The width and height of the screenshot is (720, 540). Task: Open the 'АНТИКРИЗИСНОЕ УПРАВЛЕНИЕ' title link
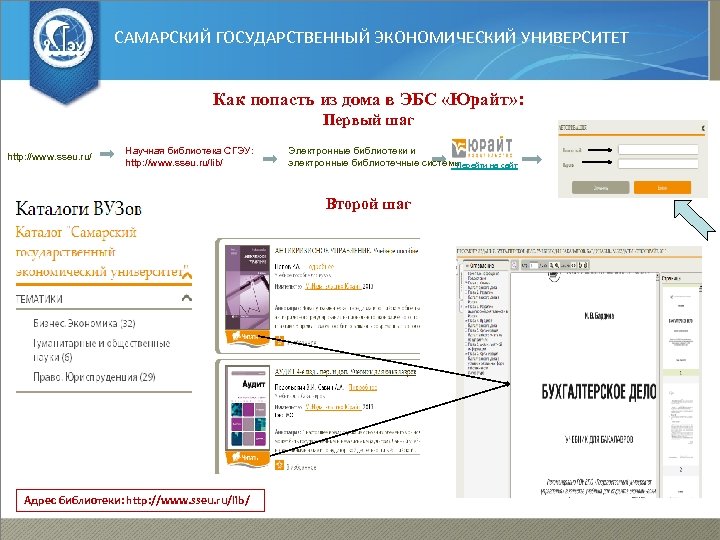346,251
